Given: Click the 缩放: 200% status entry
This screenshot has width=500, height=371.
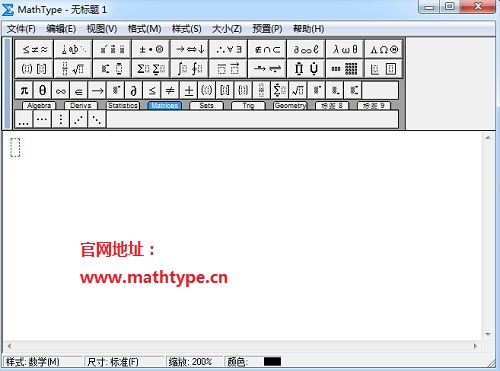Looking at the screenshot, I should coord(190,362).
